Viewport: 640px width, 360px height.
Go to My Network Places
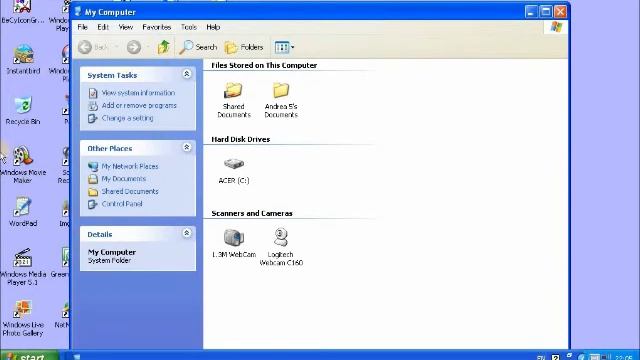pos(130,167)
